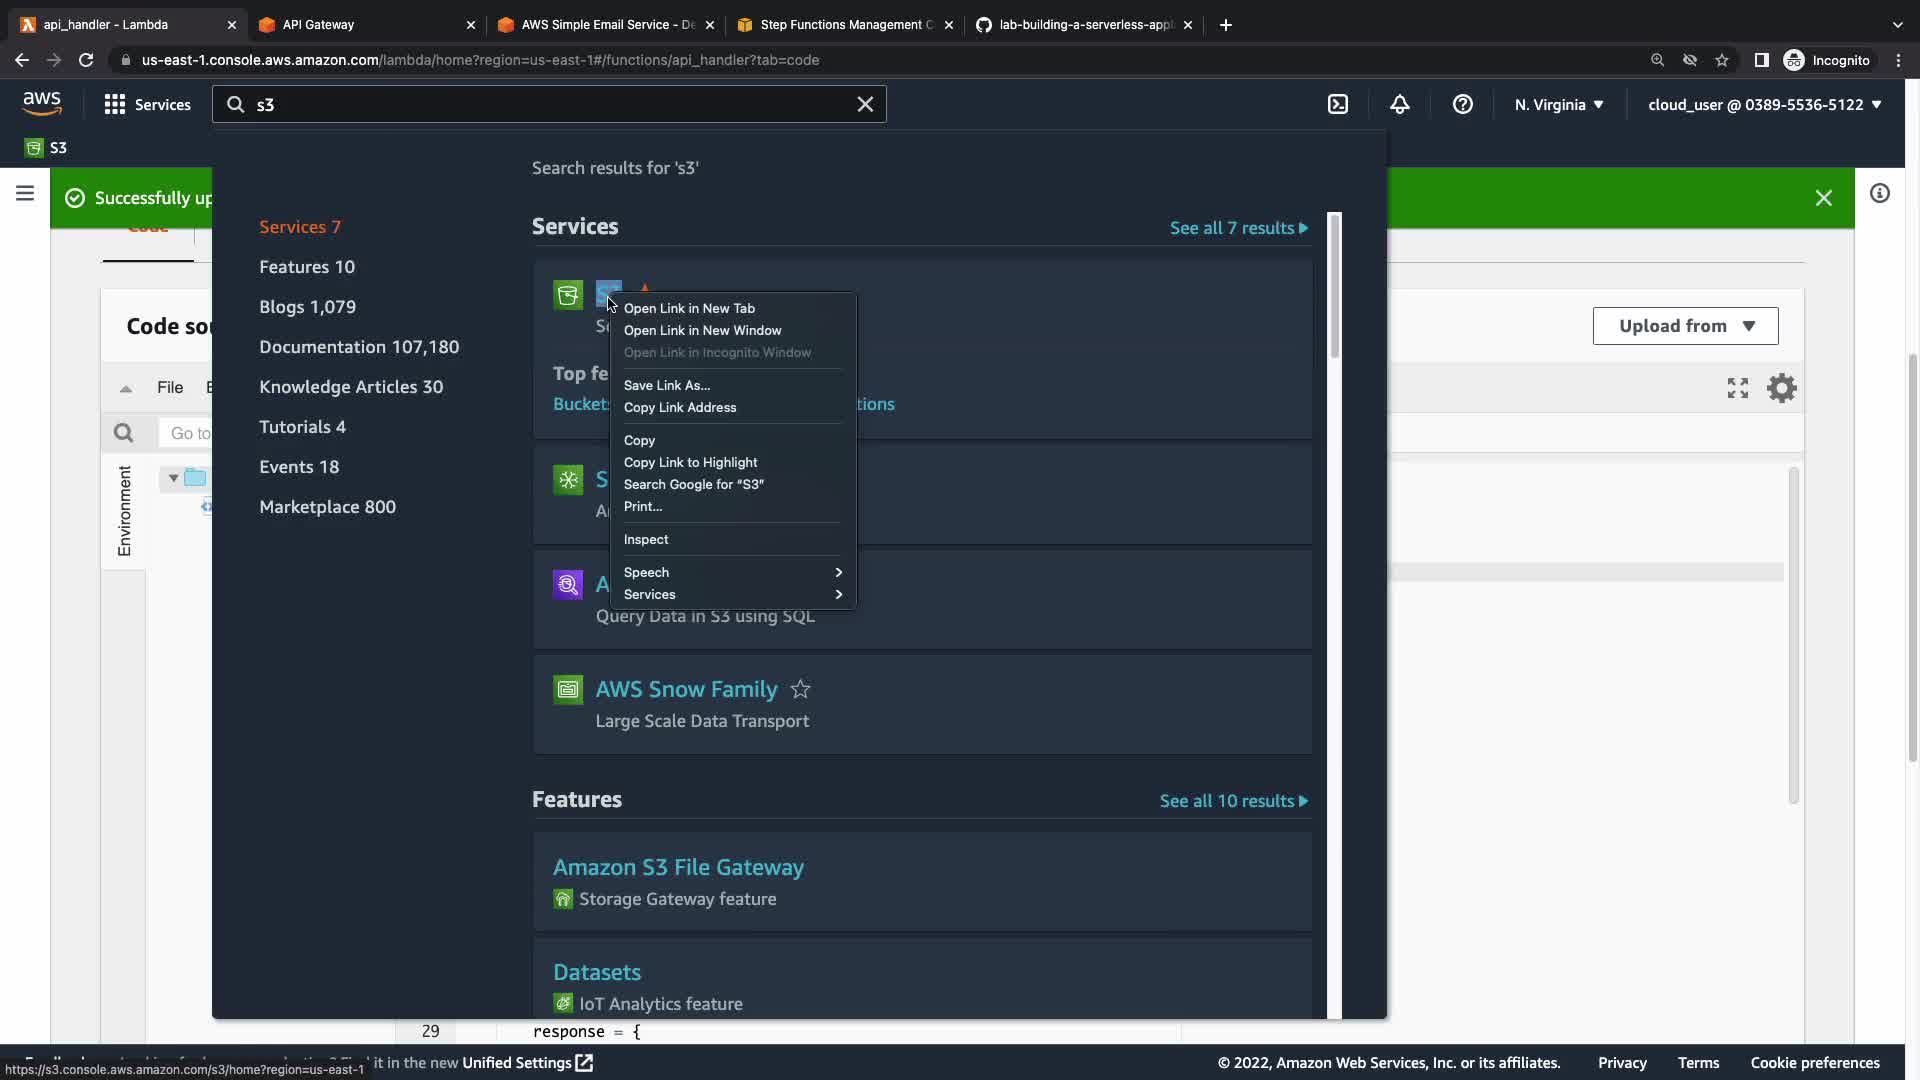The image size is (1920, 1080).
Task: Select Copy Link Address menu entry
Action: pyautogui.click(x=680, y=407)
